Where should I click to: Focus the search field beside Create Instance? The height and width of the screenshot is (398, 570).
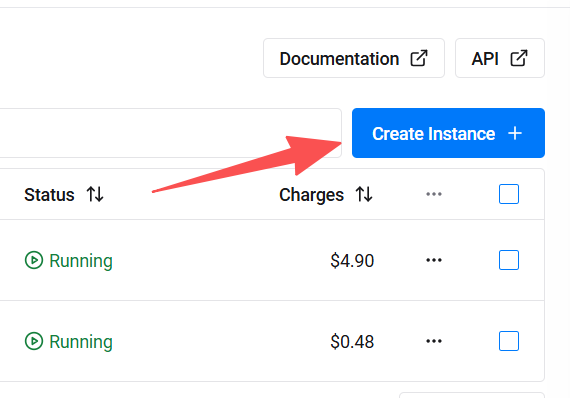(x=170, y=133)
